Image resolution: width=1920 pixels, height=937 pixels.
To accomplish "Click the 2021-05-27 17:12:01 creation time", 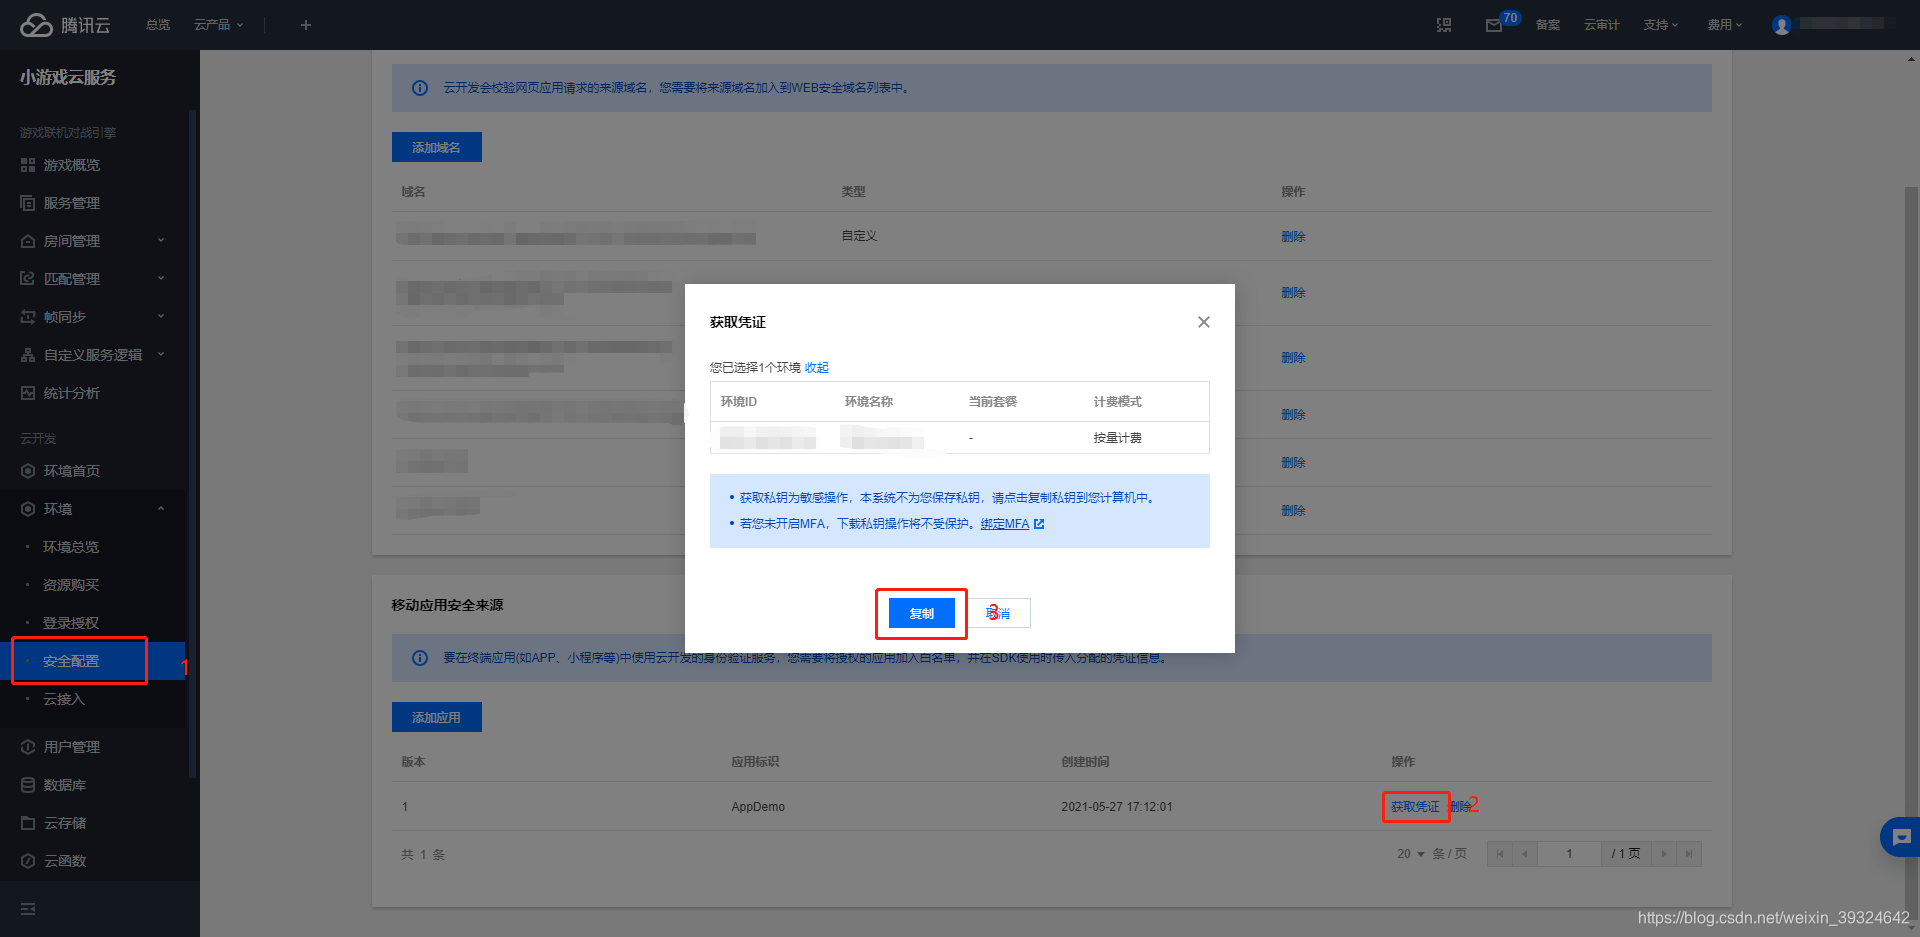I will click(1117, 807).
